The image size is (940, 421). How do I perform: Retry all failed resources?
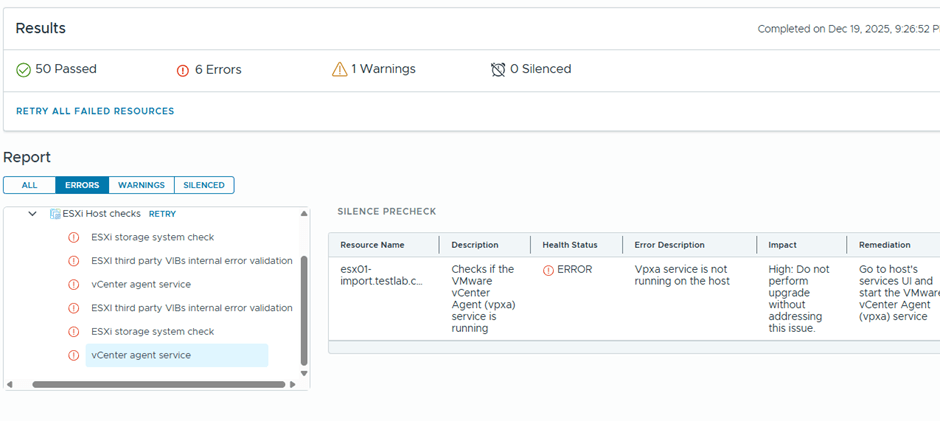[x=95, y=111]
